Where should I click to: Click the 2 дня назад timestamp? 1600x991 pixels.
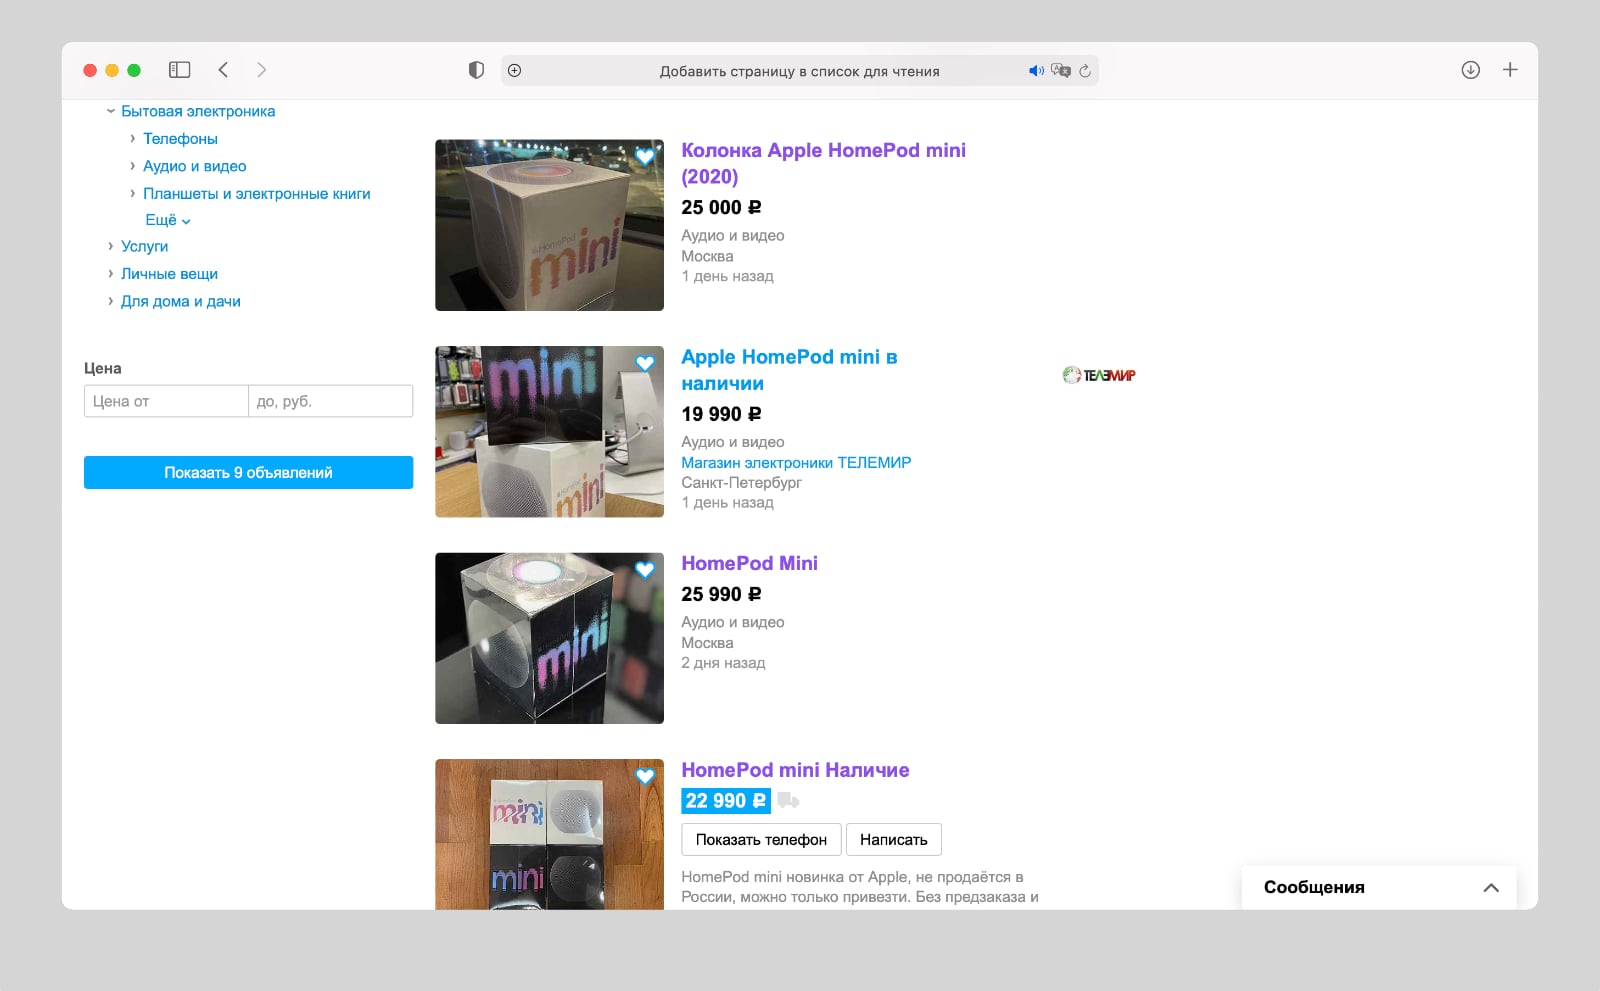[723, 663]
